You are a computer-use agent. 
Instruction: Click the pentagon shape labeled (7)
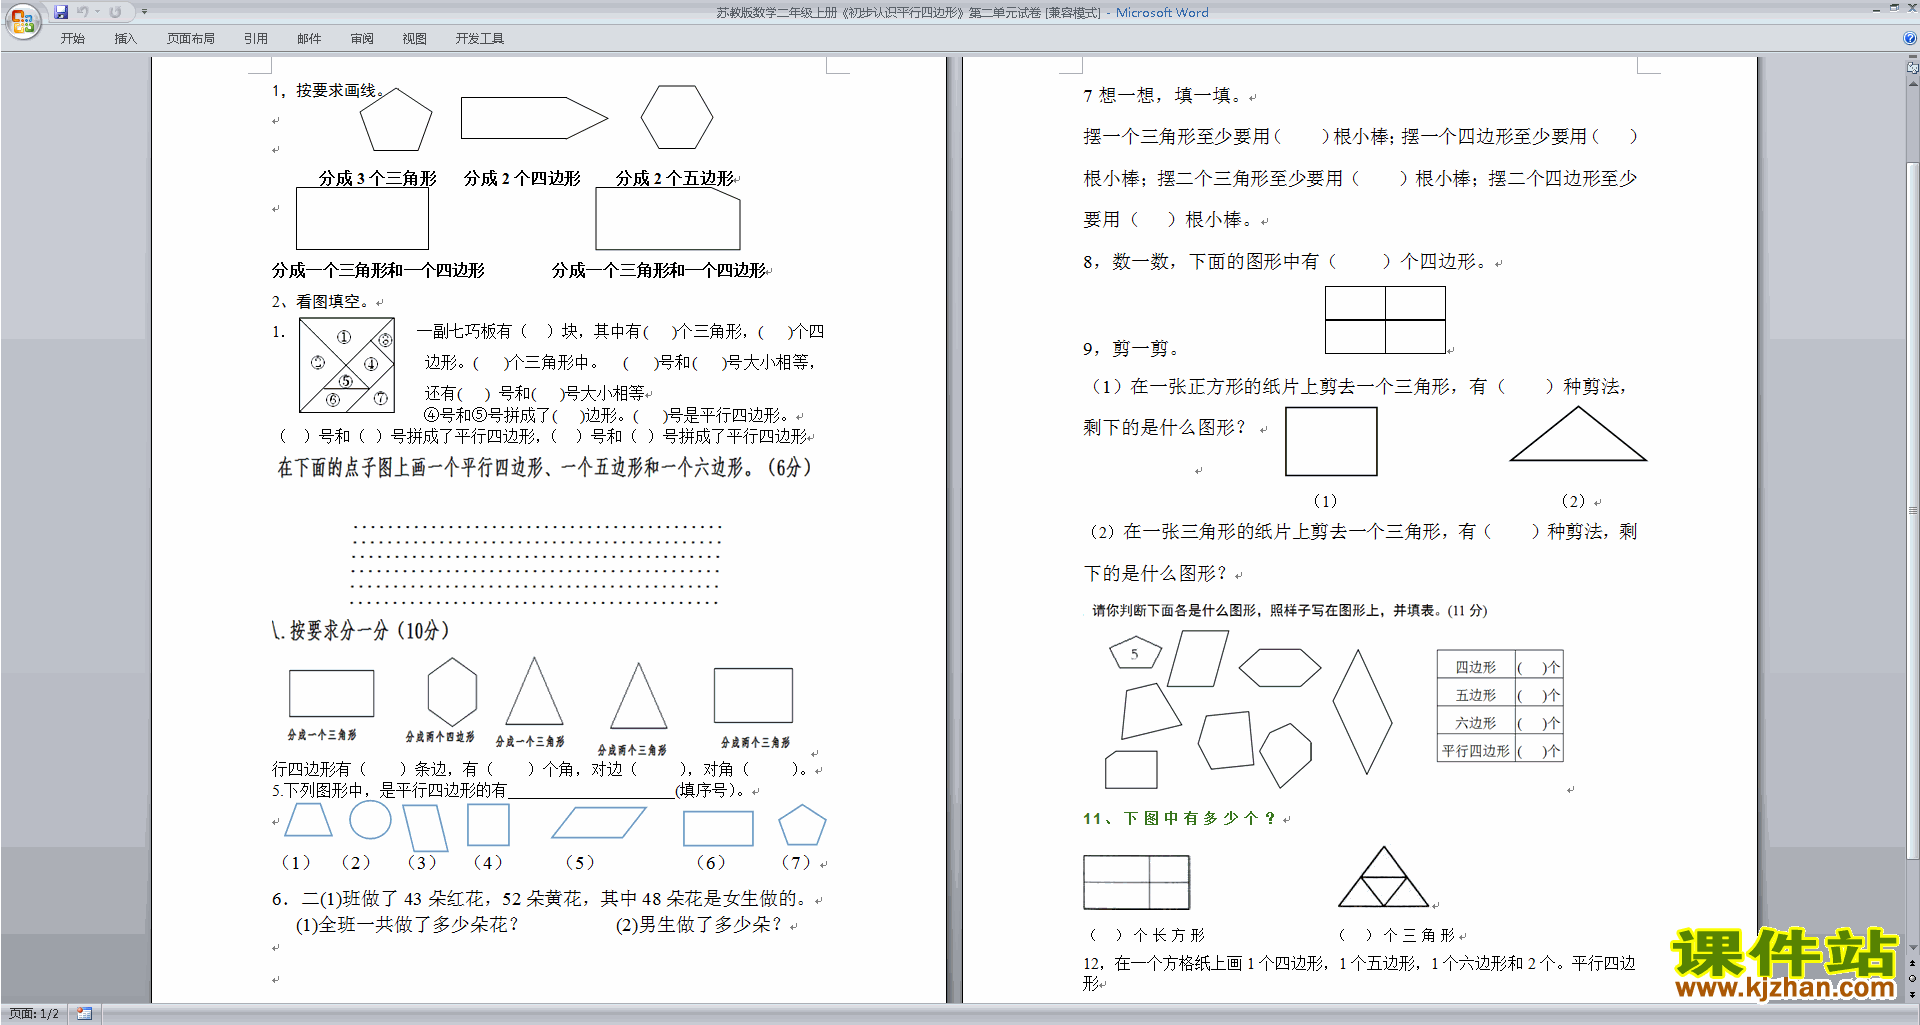802,825
